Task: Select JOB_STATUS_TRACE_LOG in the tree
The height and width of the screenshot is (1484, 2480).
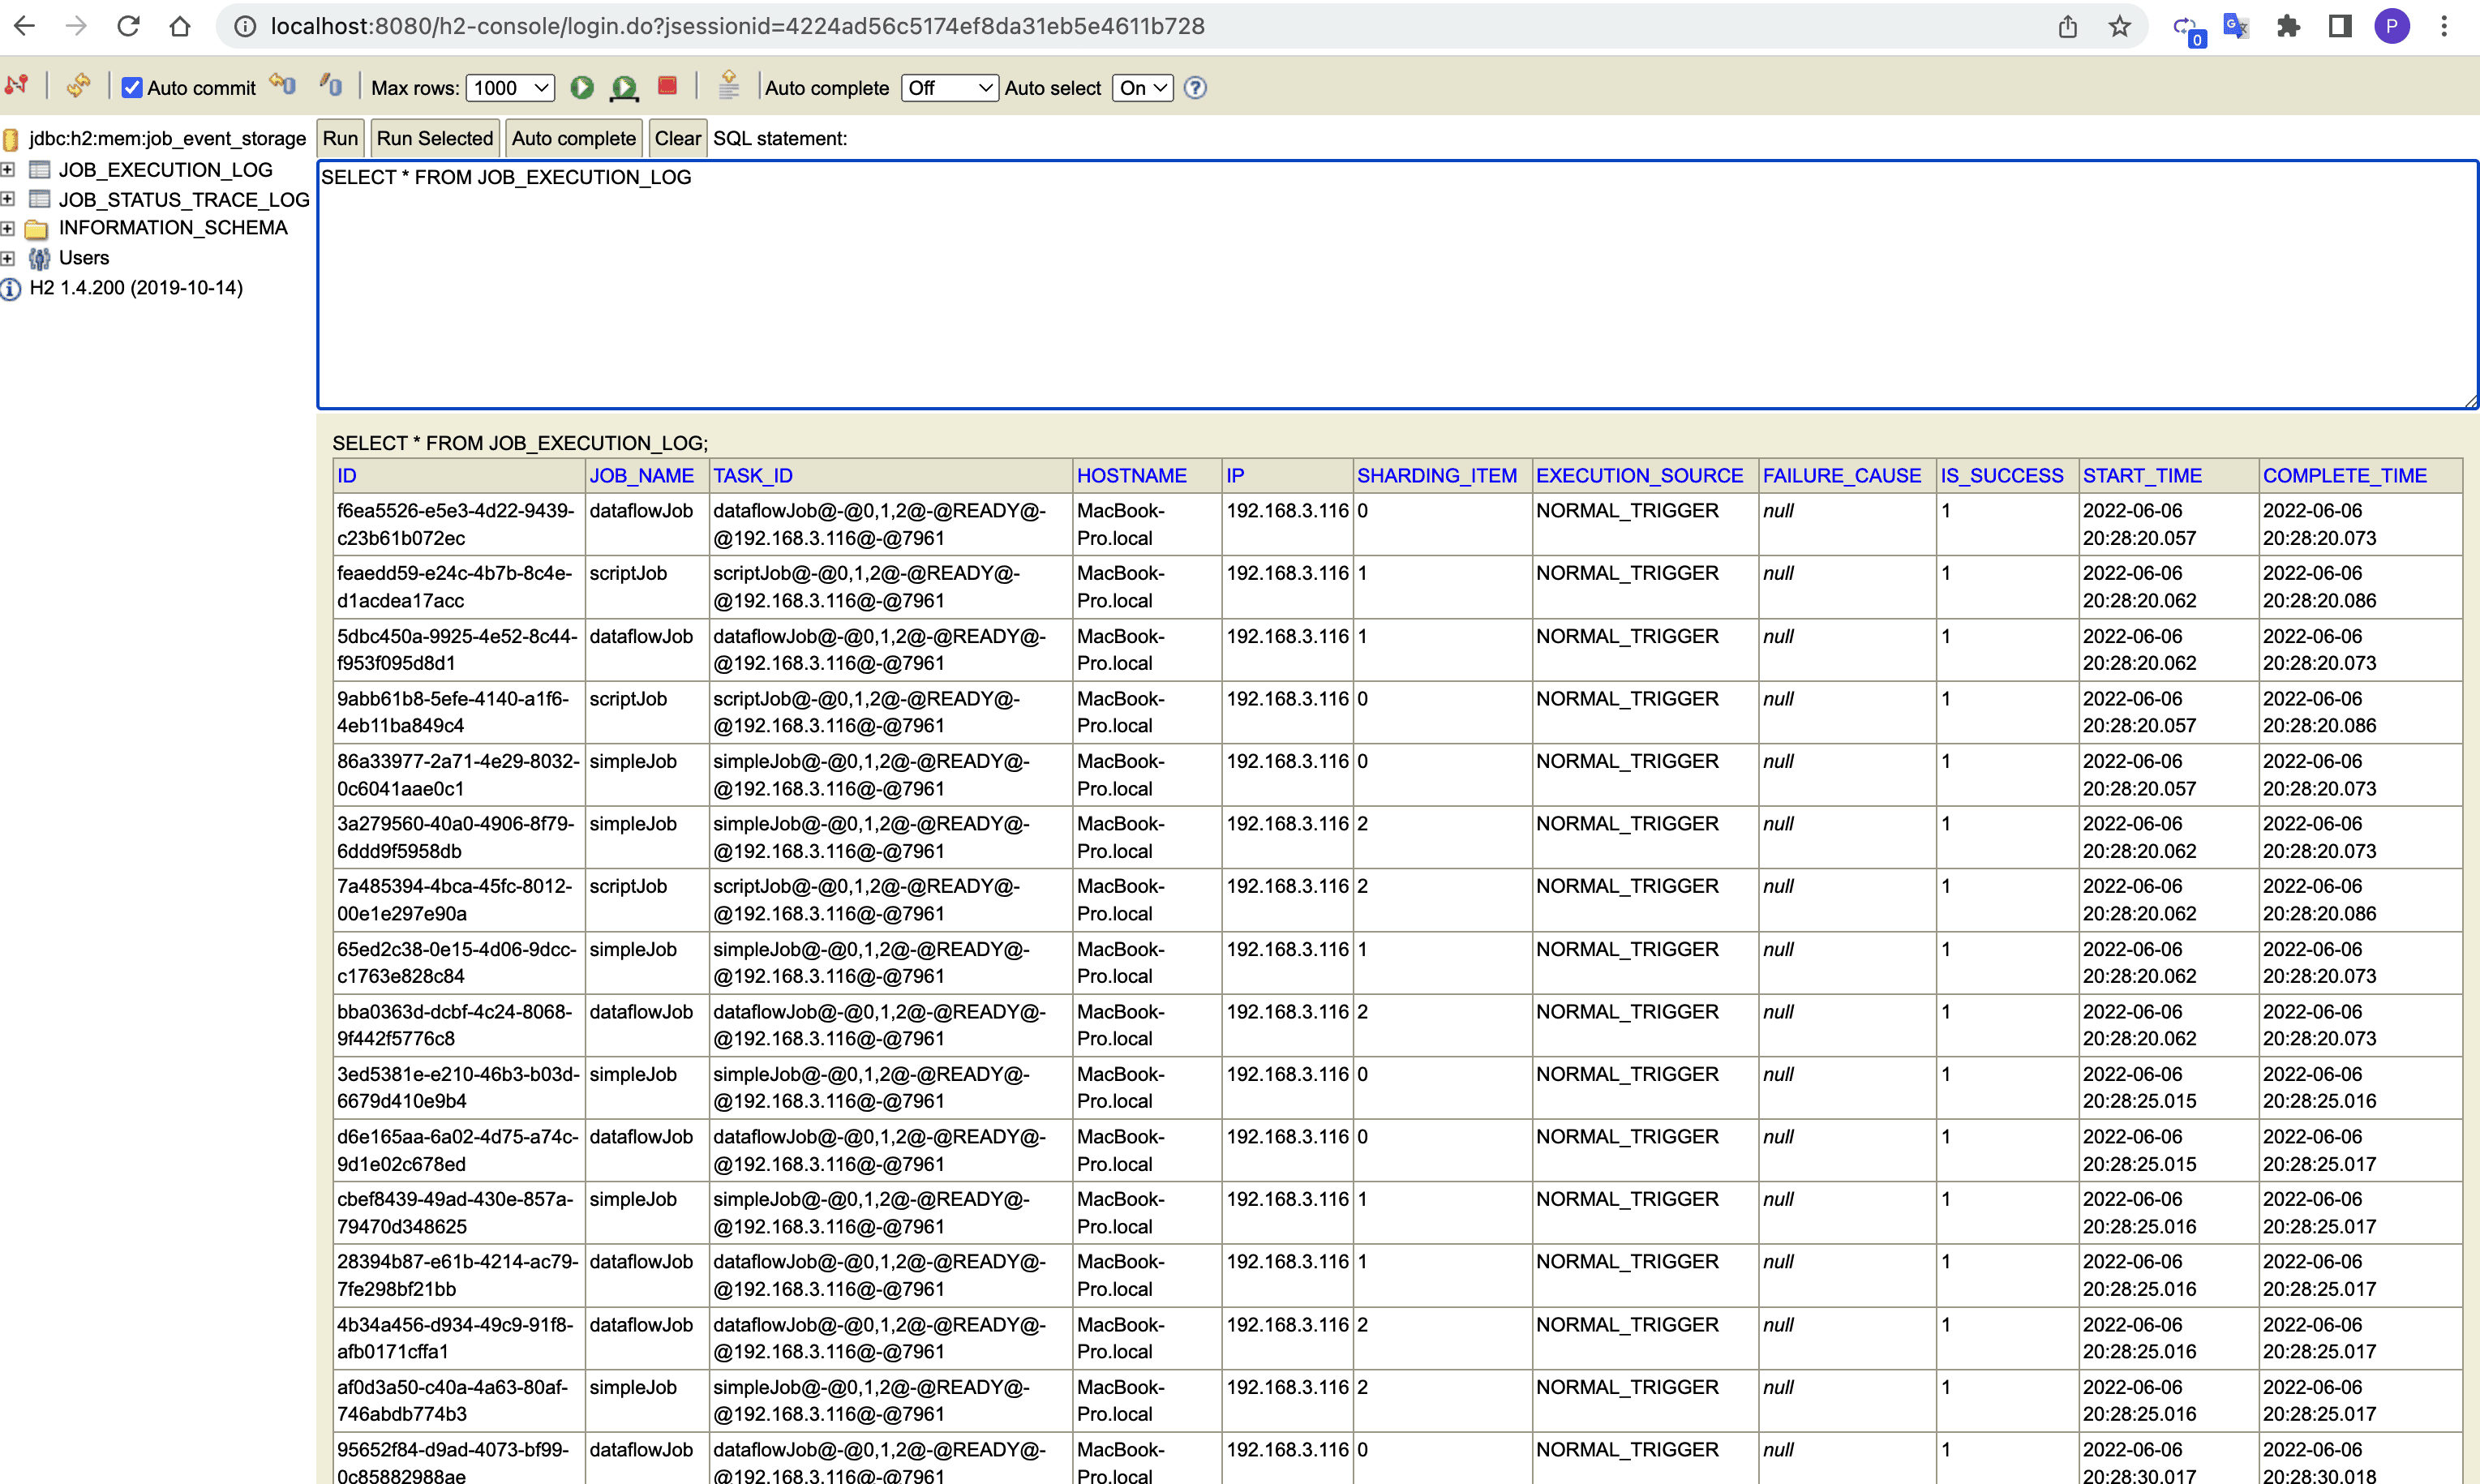Action: [183, 200]
